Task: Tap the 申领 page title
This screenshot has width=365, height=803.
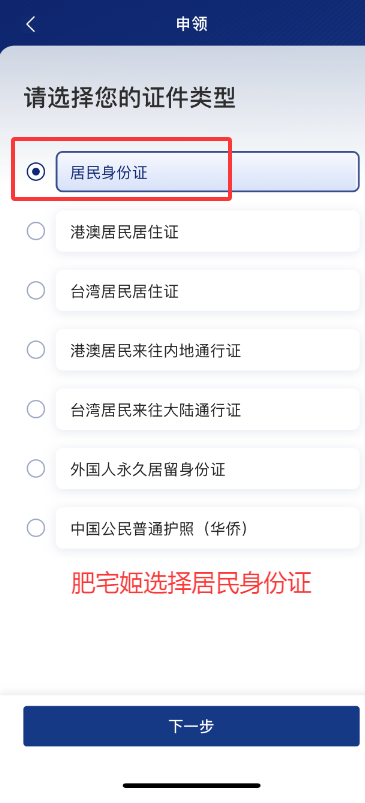Action: 191,24
